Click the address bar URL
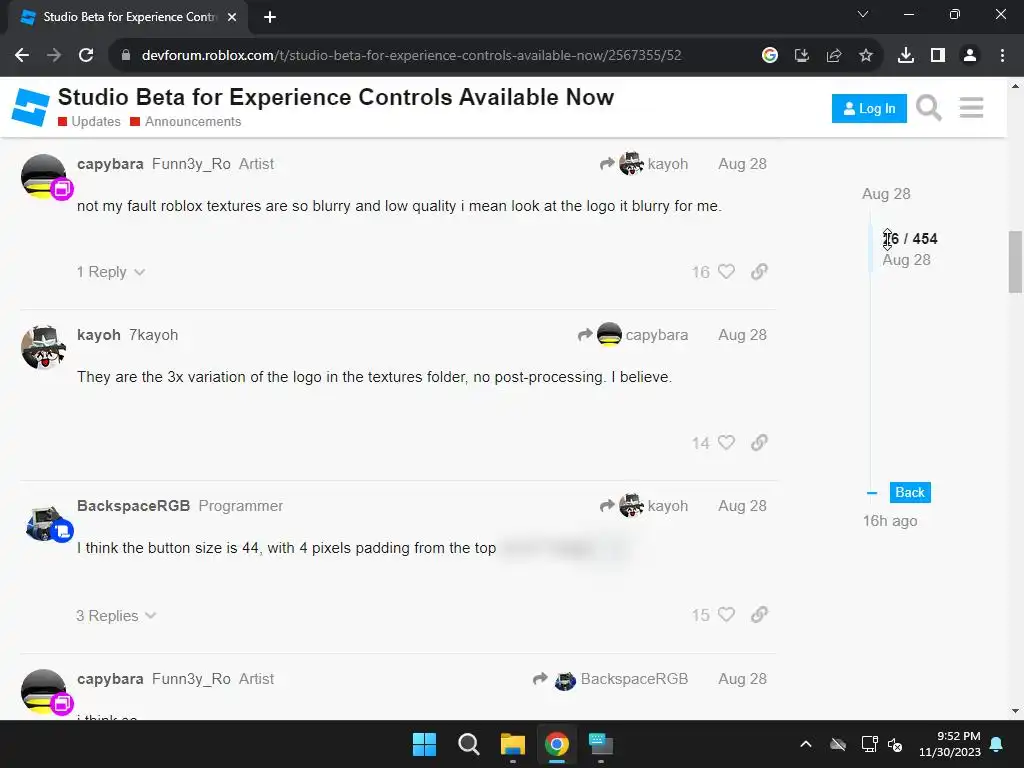 411,56
